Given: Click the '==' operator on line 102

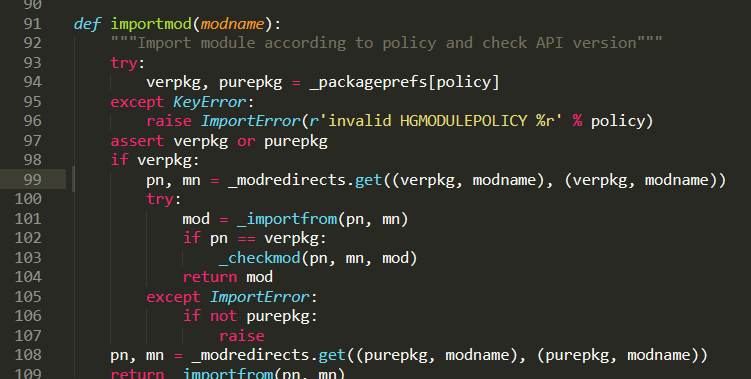Looking at the screenshot, I should (x=246, y=239).
